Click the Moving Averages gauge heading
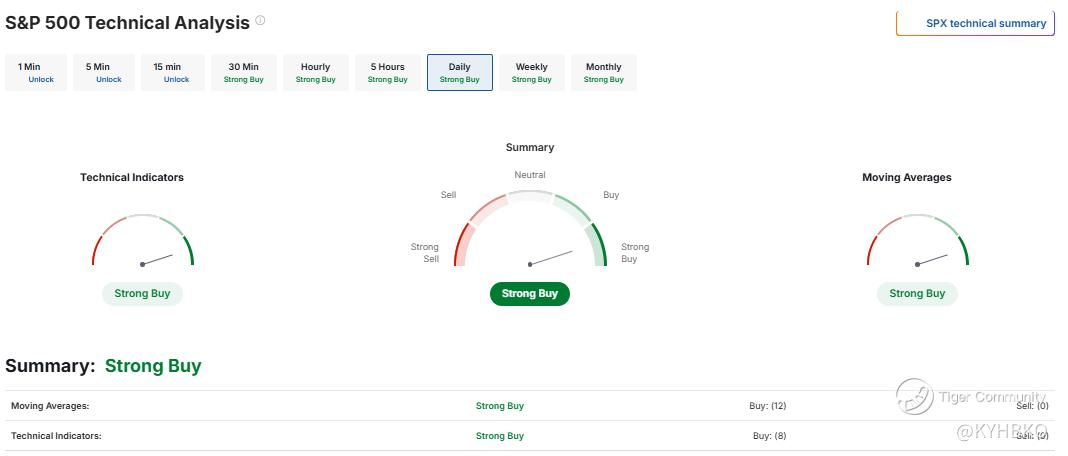Screen dimensions: 1068x456 (907, 177)
